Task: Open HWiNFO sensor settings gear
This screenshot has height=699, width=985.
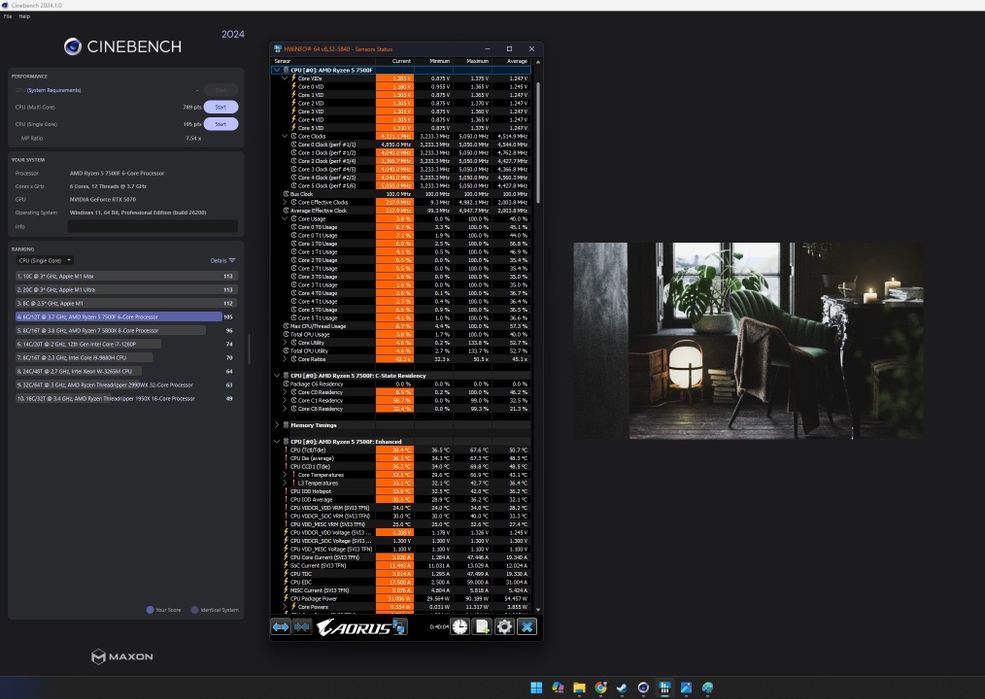Action: [504, 626]
